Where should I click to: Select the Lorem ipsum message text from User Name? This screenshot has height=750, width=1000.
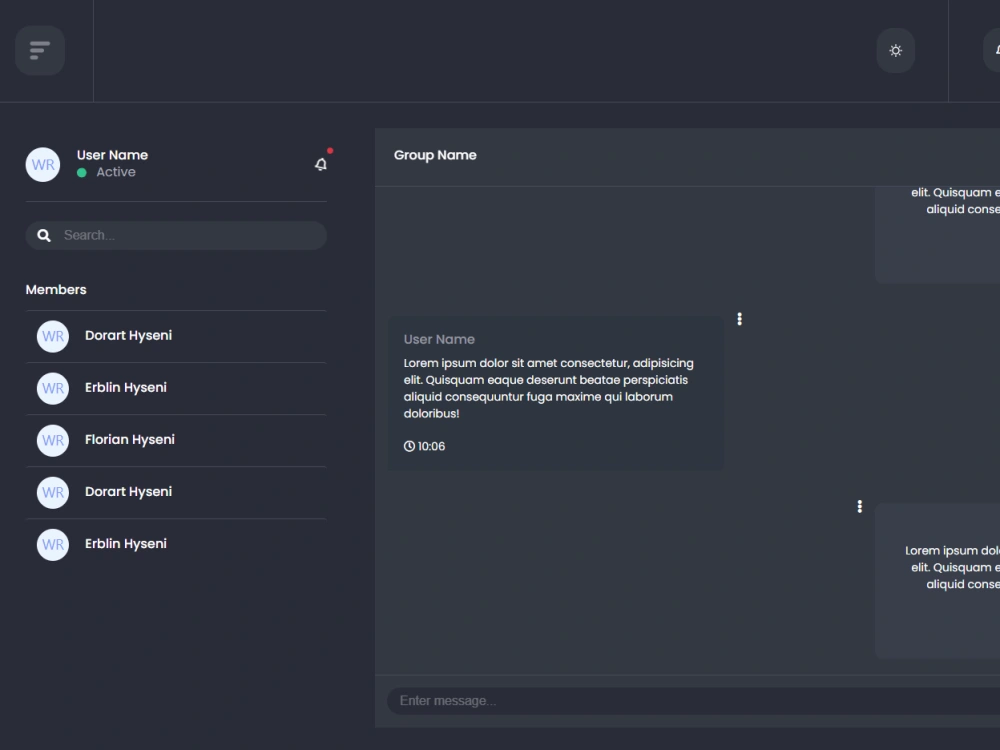548,388
